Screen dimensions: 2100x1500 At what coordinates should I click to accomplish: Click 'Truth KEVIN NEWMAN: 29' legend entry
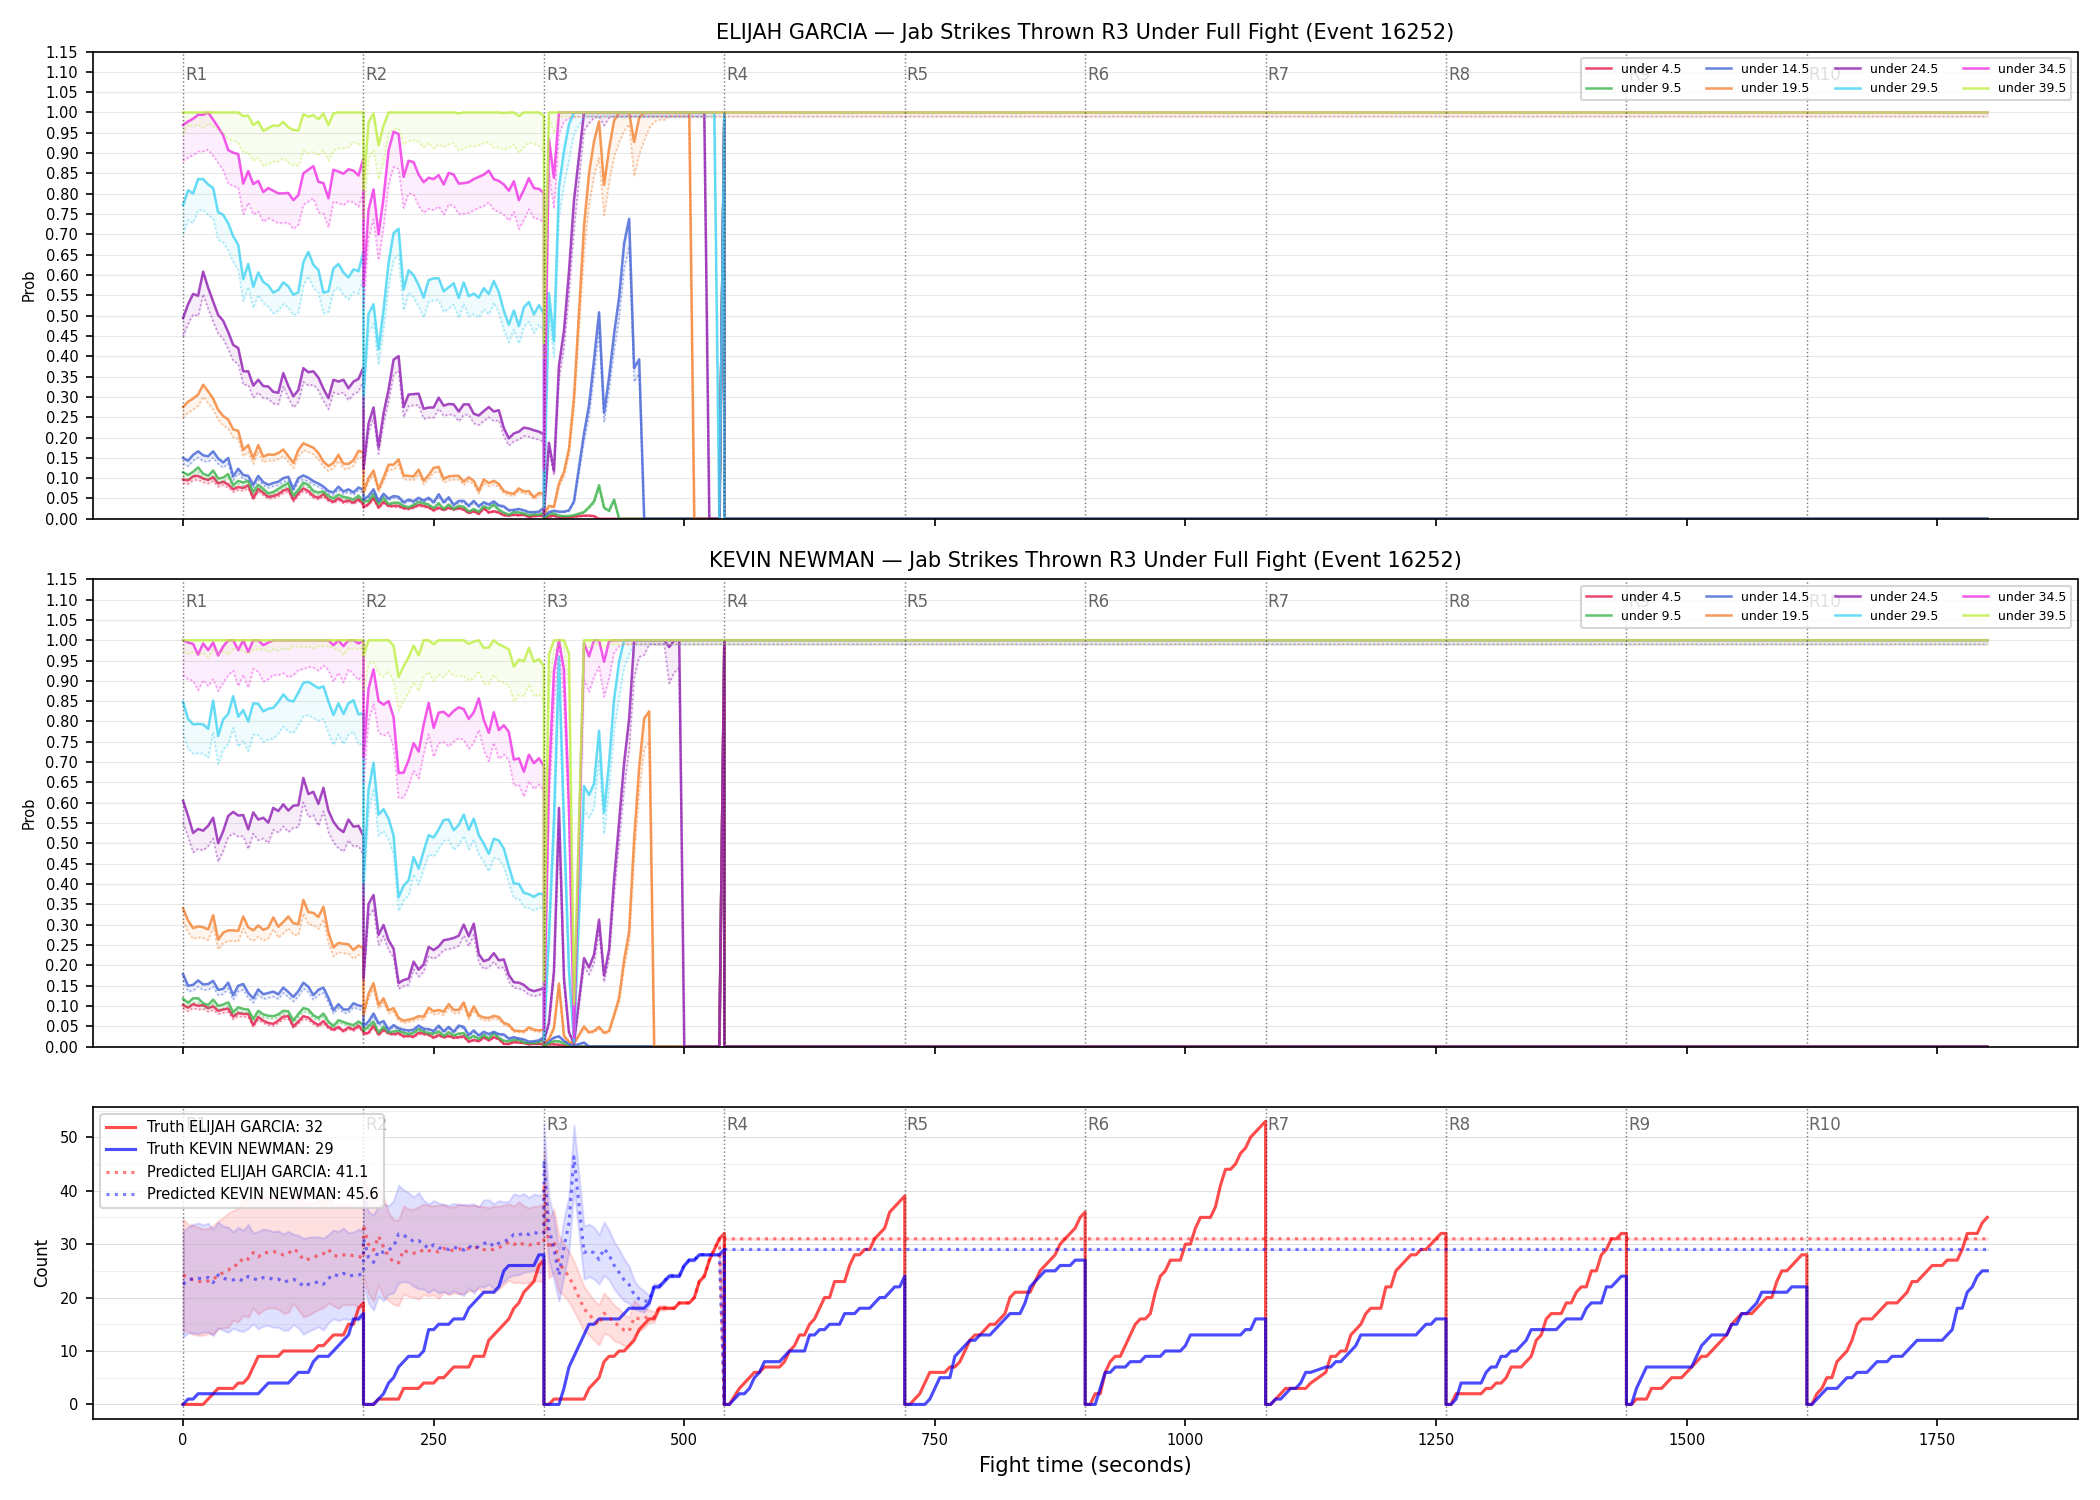tap(219, 1149)
